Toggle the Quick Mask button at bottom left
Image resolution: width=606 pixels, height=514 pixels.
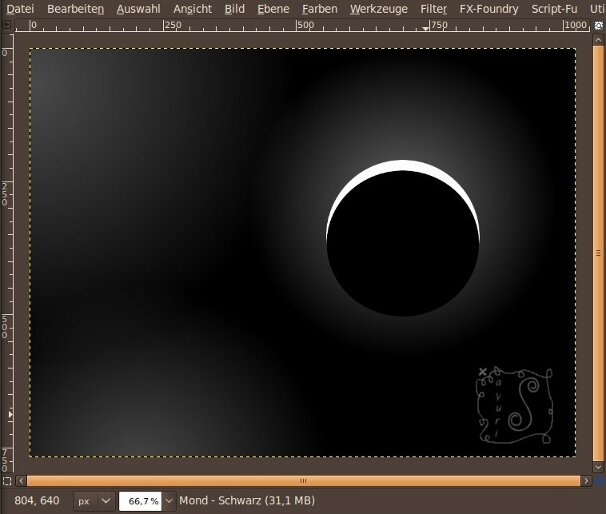point(7,481)
